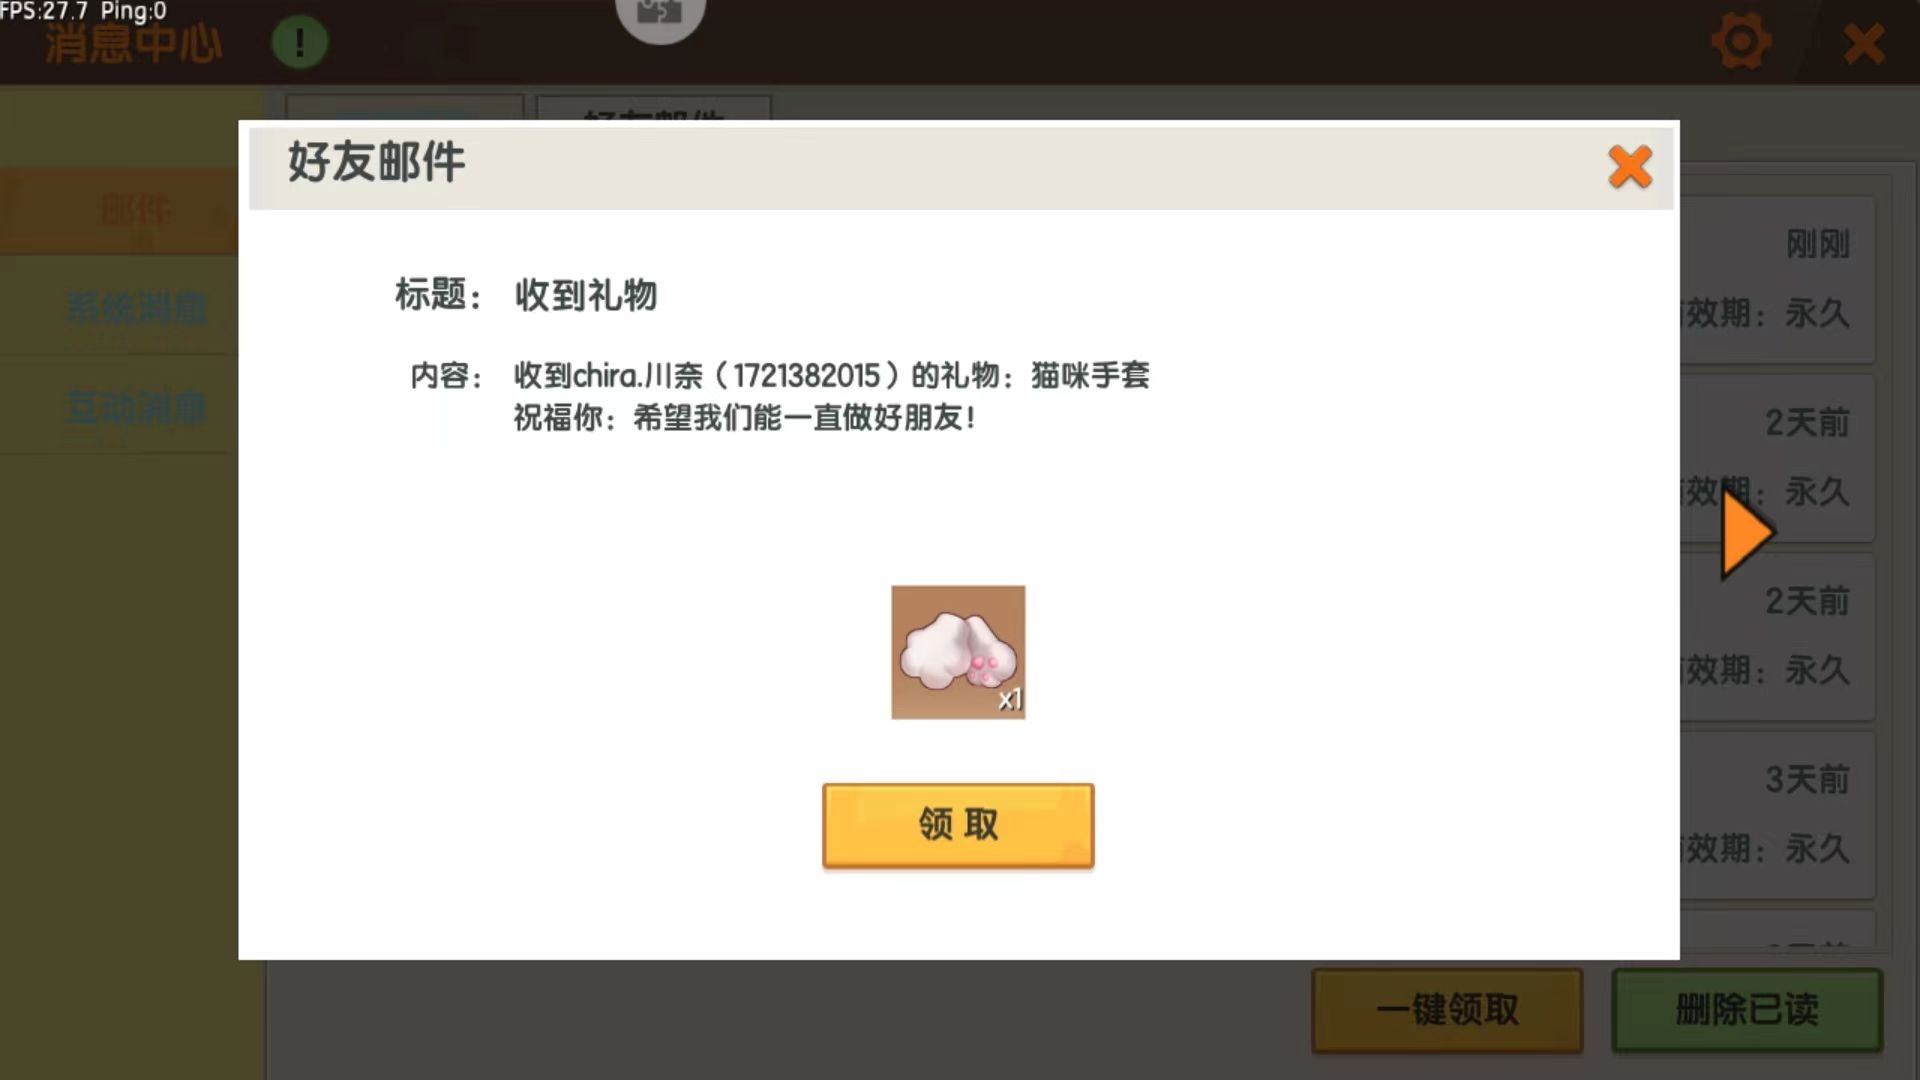
Task: Open the mail entry marked 3天前
Action: point(1777,815)
